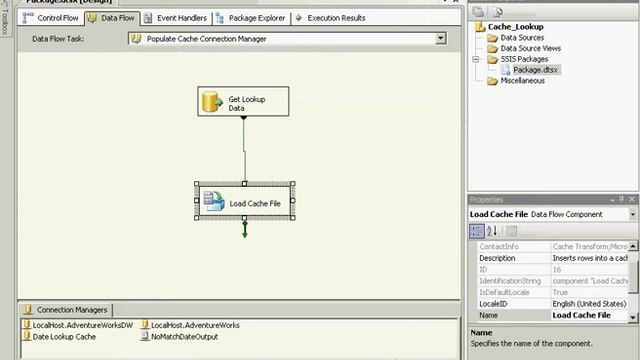Click the Execution Results green arrow icon
Image resolution: width=640 pixels, height=360 pixels.
coord(298,18)
